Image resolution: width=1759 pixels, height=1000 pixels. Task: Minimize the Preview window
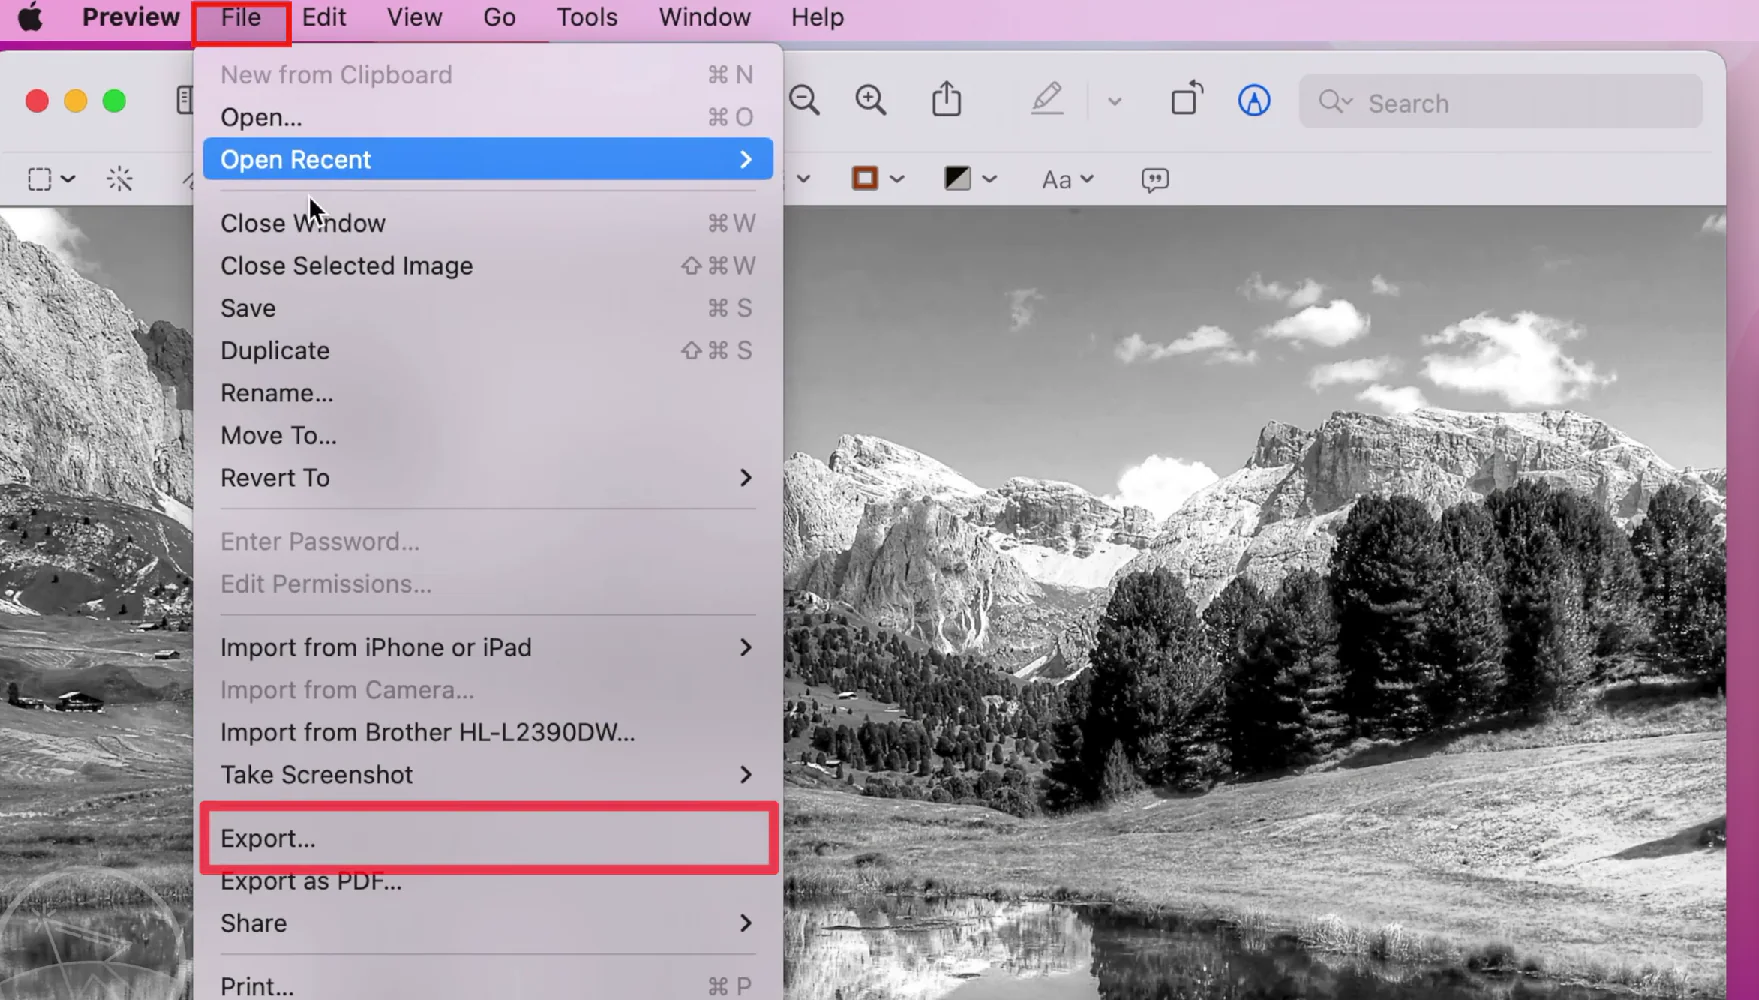pyautogui.click(x=76, y=101)
